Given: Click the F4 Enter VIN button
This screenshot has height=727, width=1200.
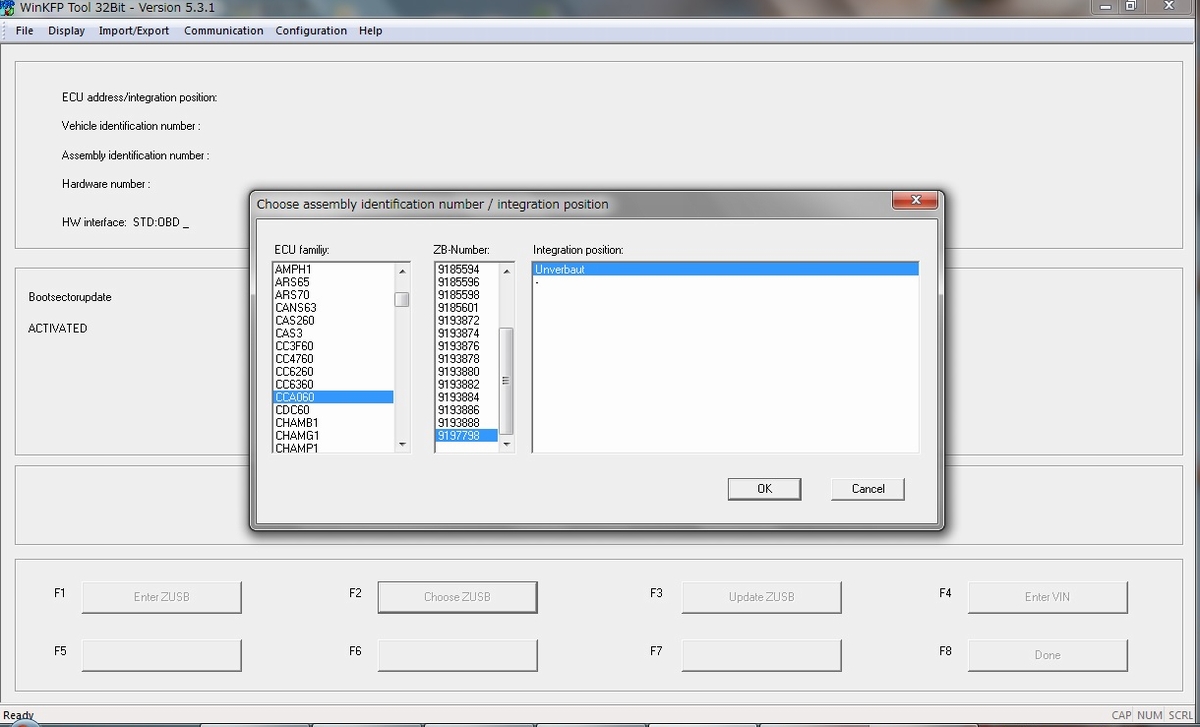Looking at the screenshot, I should [x=1047, y=597].
